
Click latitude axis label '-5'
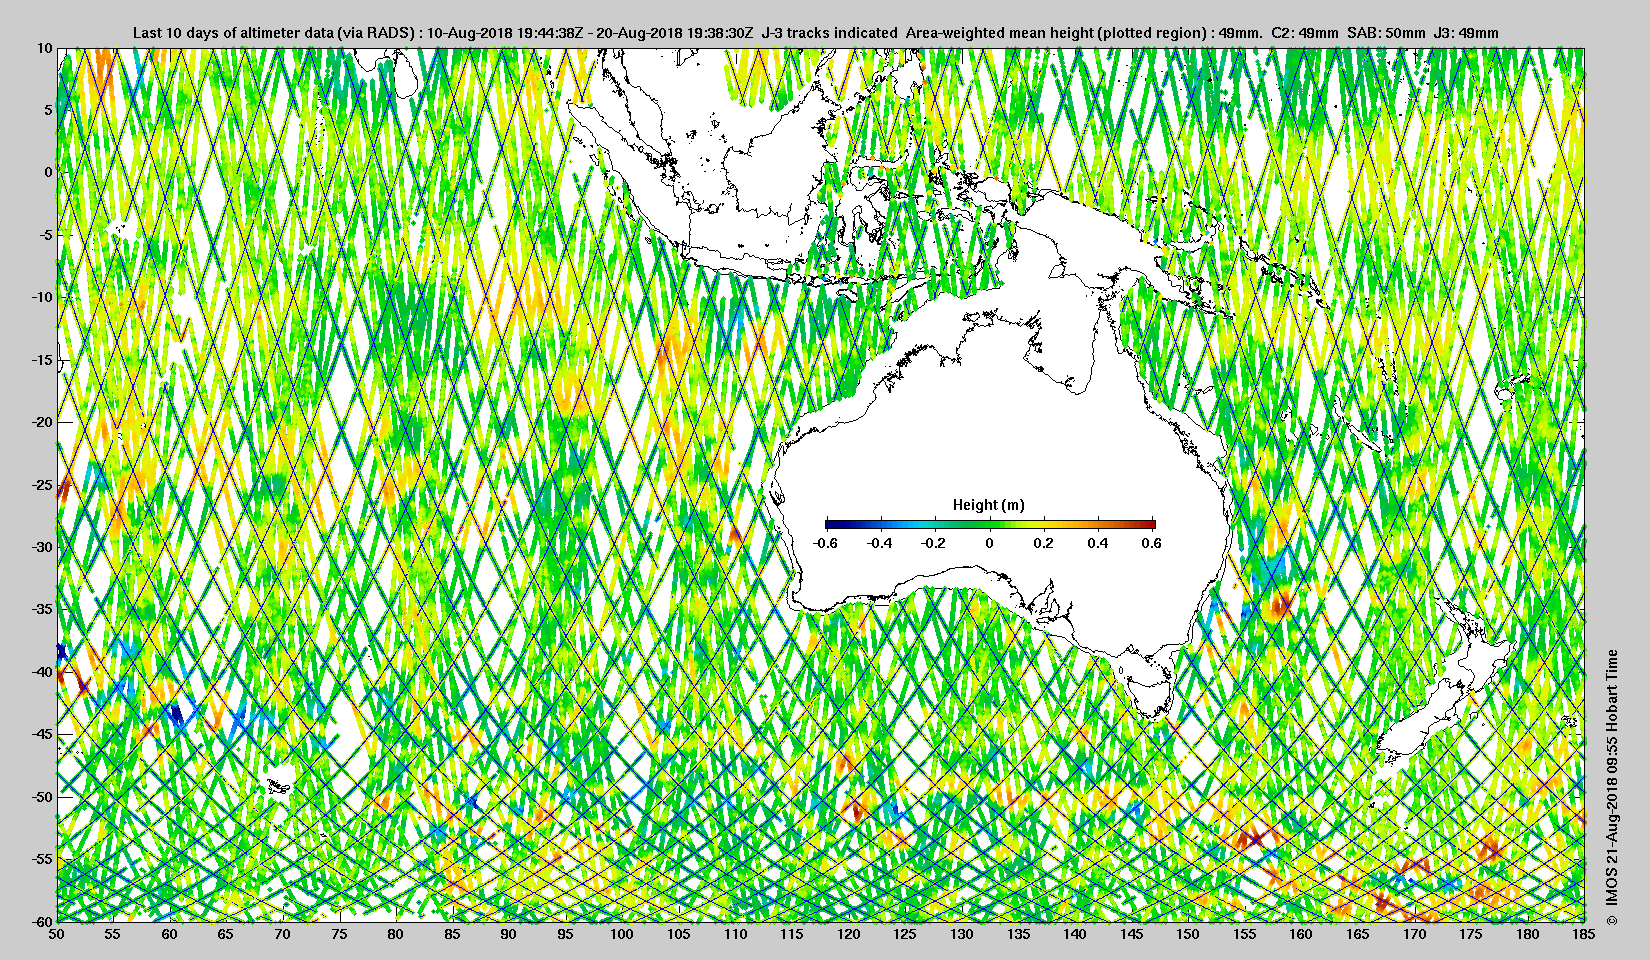pyautogui.click(x=45, y=235)
